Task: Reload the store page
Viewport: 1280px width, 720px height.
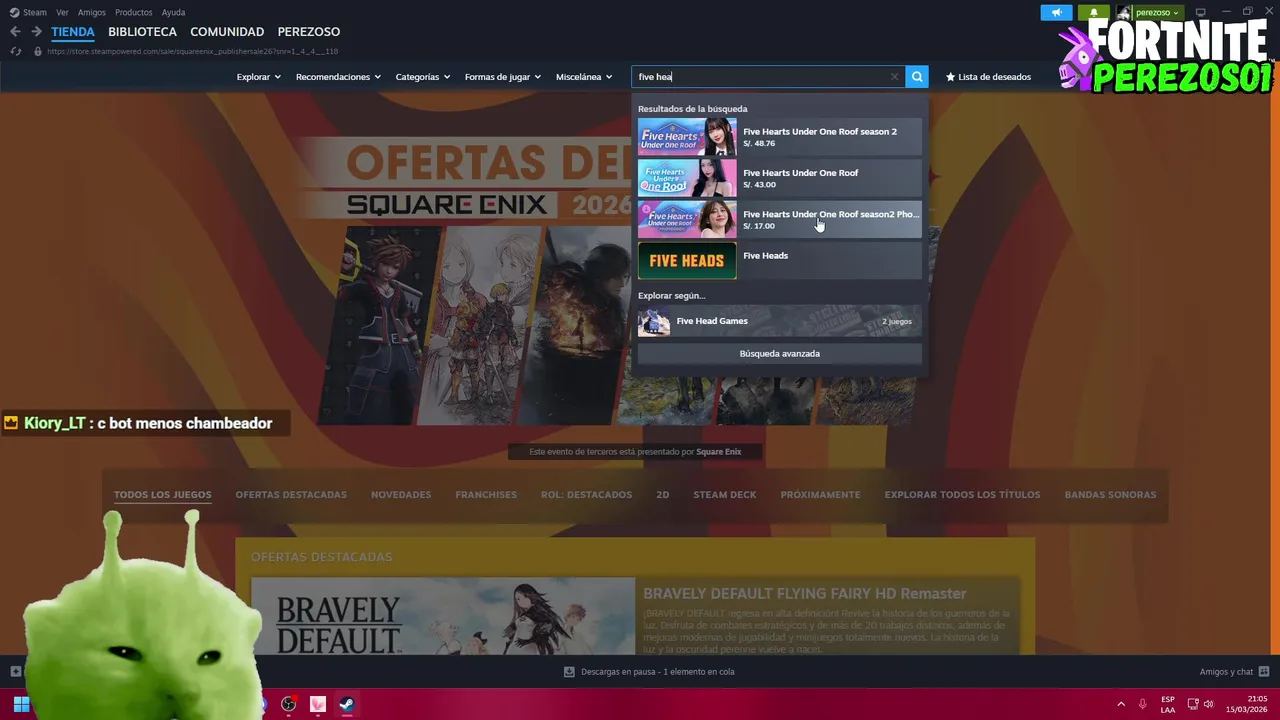Action: 15,51
